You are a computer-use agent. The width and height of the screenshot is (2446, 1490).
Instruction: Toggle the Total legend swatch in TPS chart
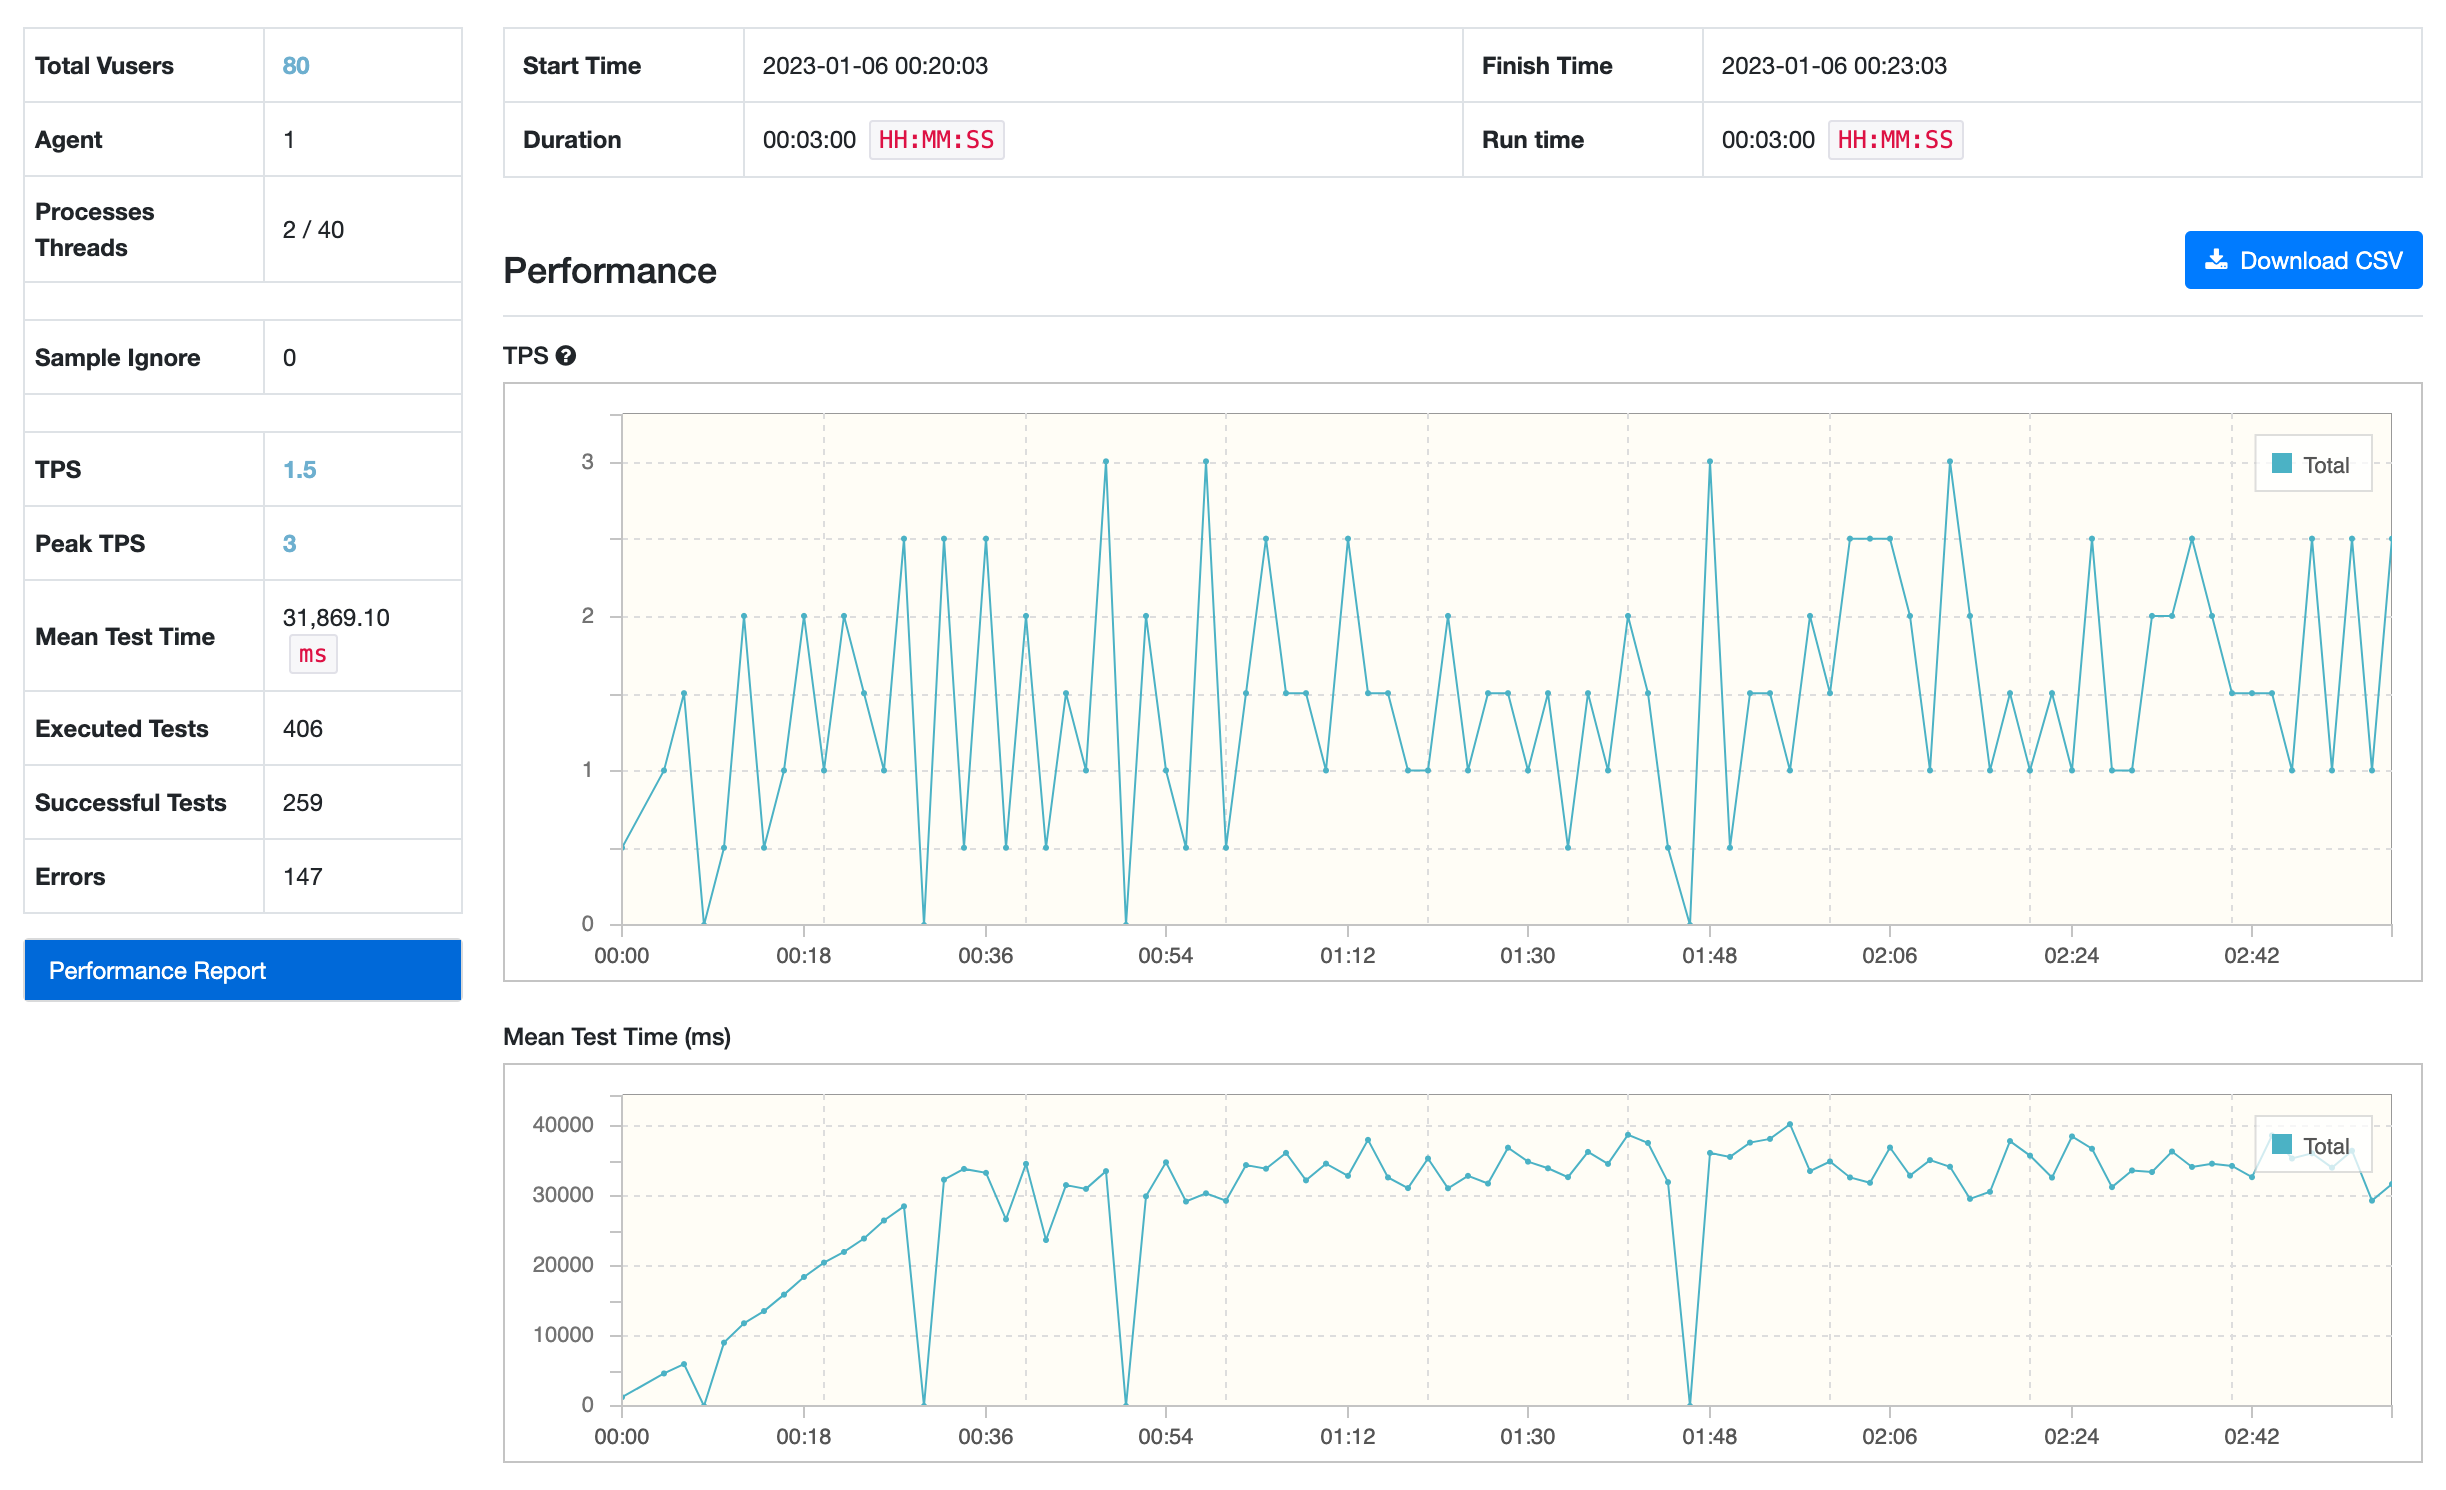[x=2281, y=464]
